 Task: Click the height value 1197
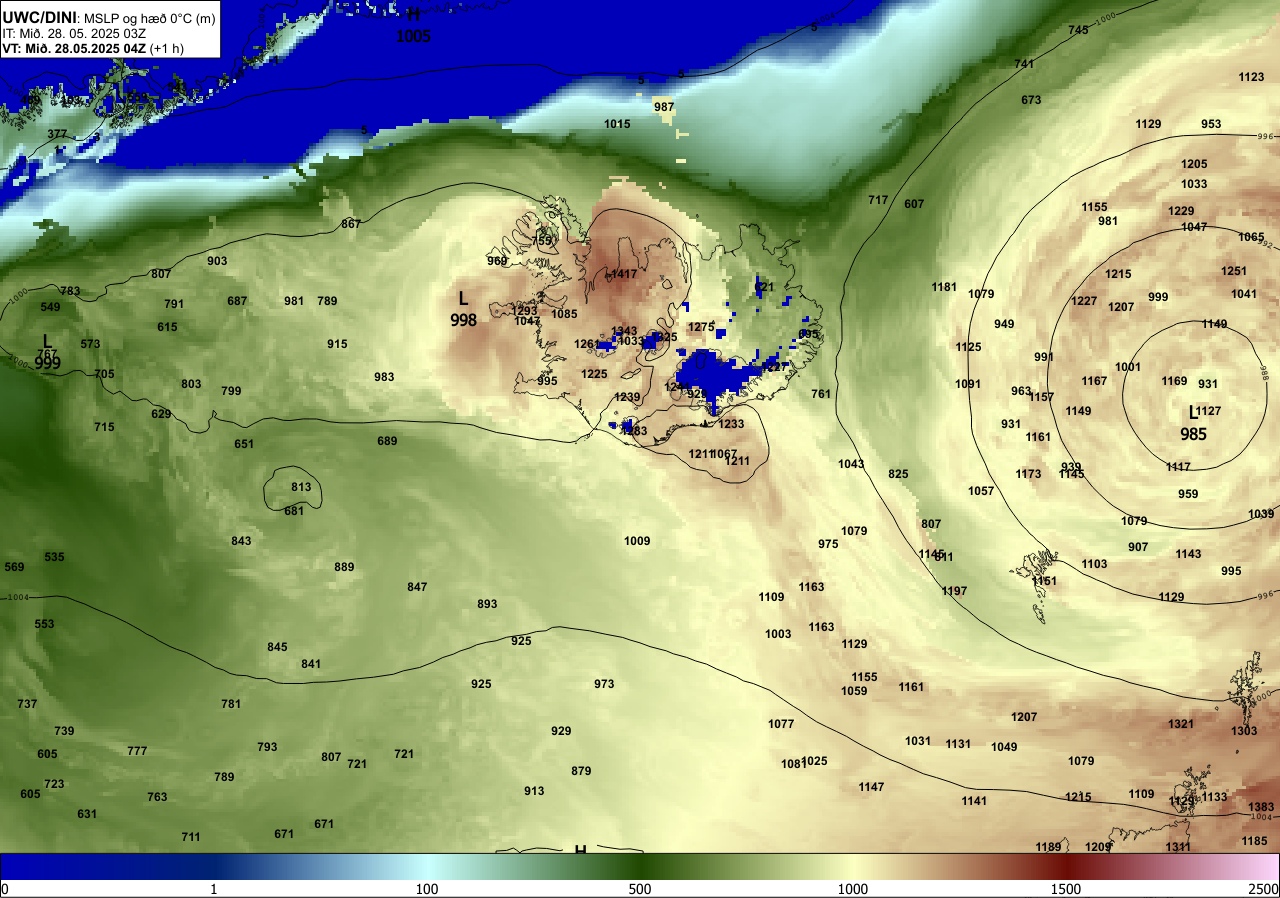954,591
